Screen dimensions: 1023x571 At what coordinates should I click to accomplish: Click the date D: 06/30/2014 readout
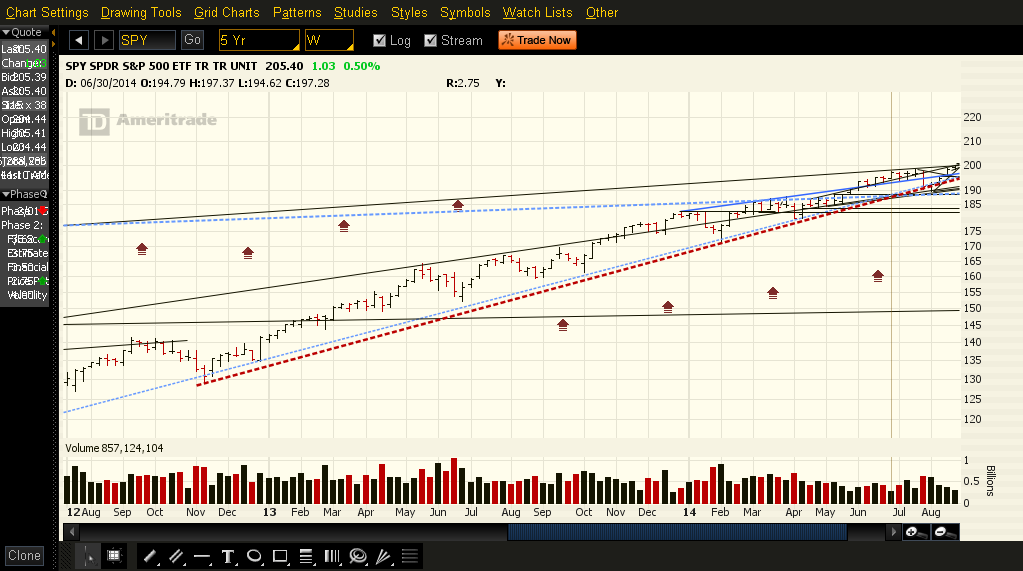point(100,84)
